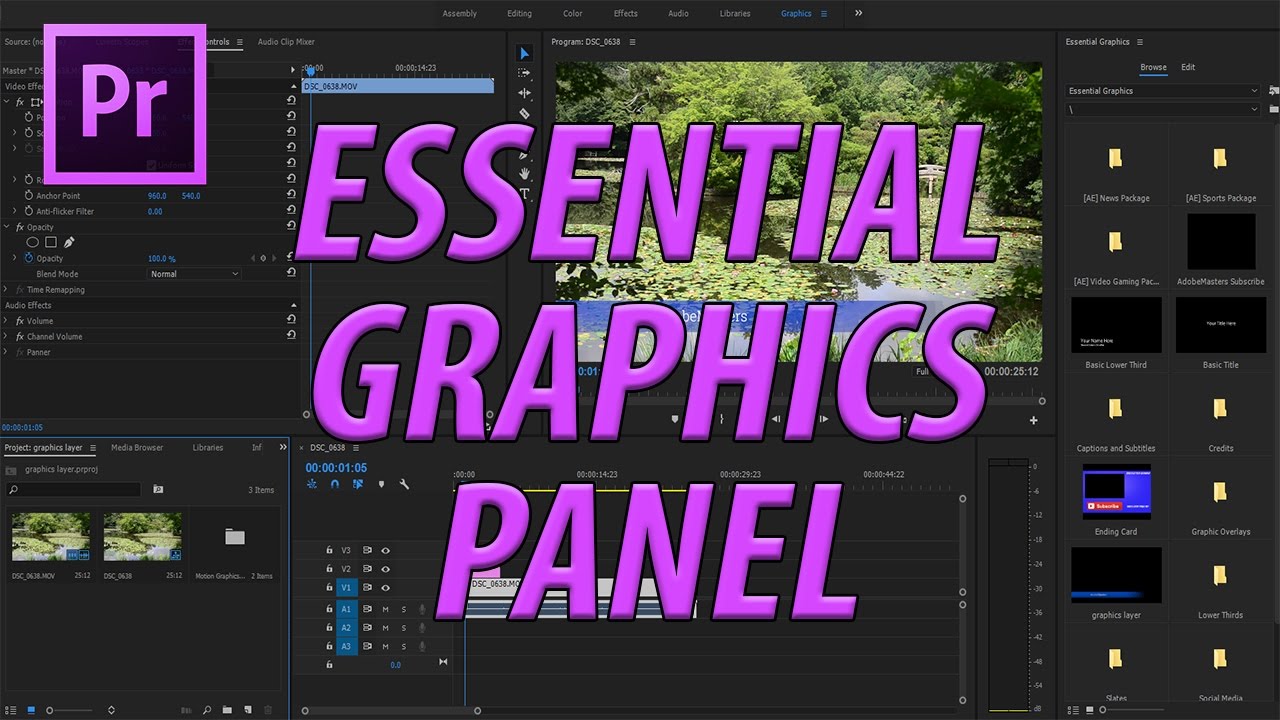
Task: Click the Find magnifier icon at Project panel bottom
Action: 207,710
